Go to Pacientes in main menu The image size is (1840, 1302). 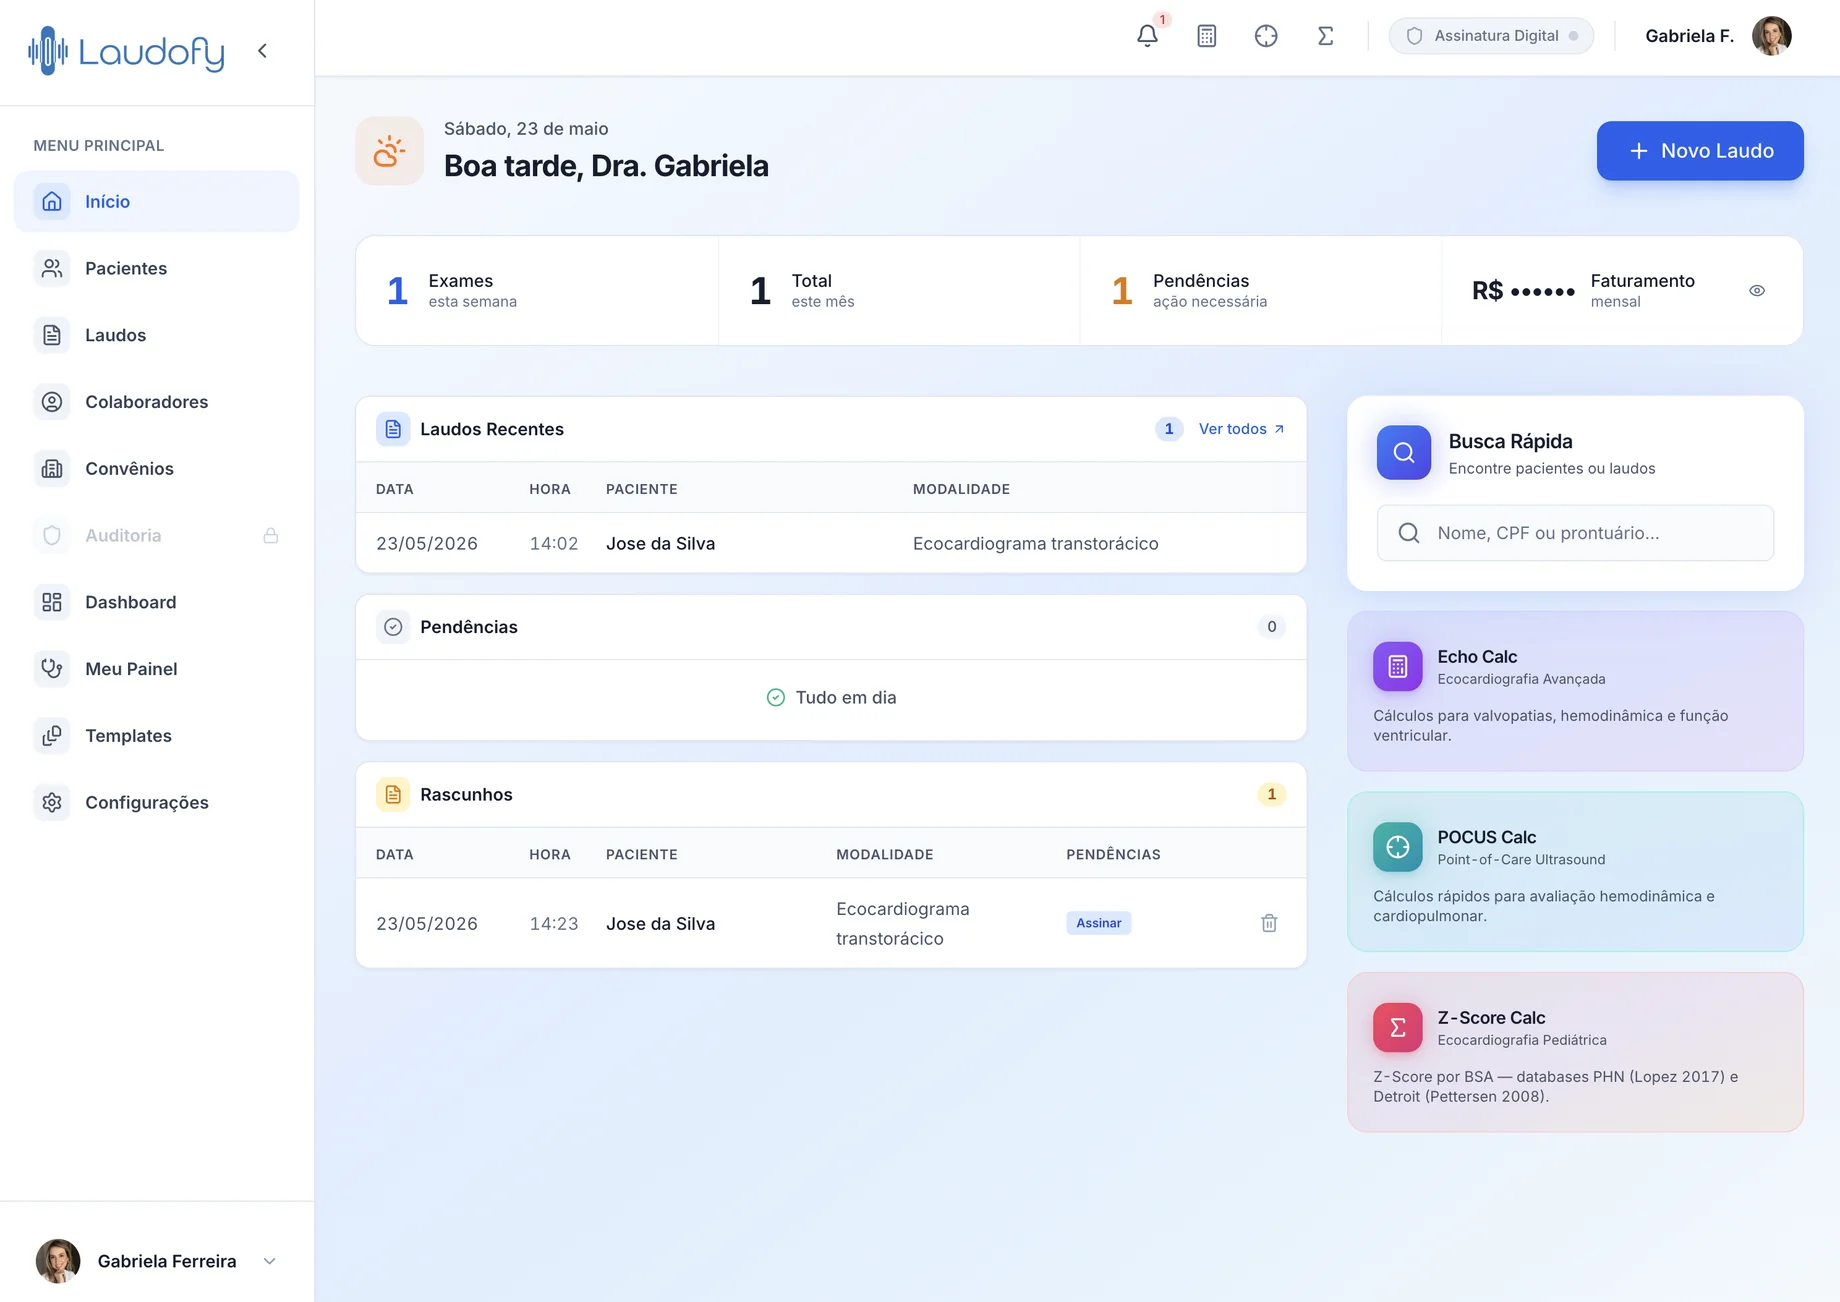pyautogui.click(x=157, y=268)
